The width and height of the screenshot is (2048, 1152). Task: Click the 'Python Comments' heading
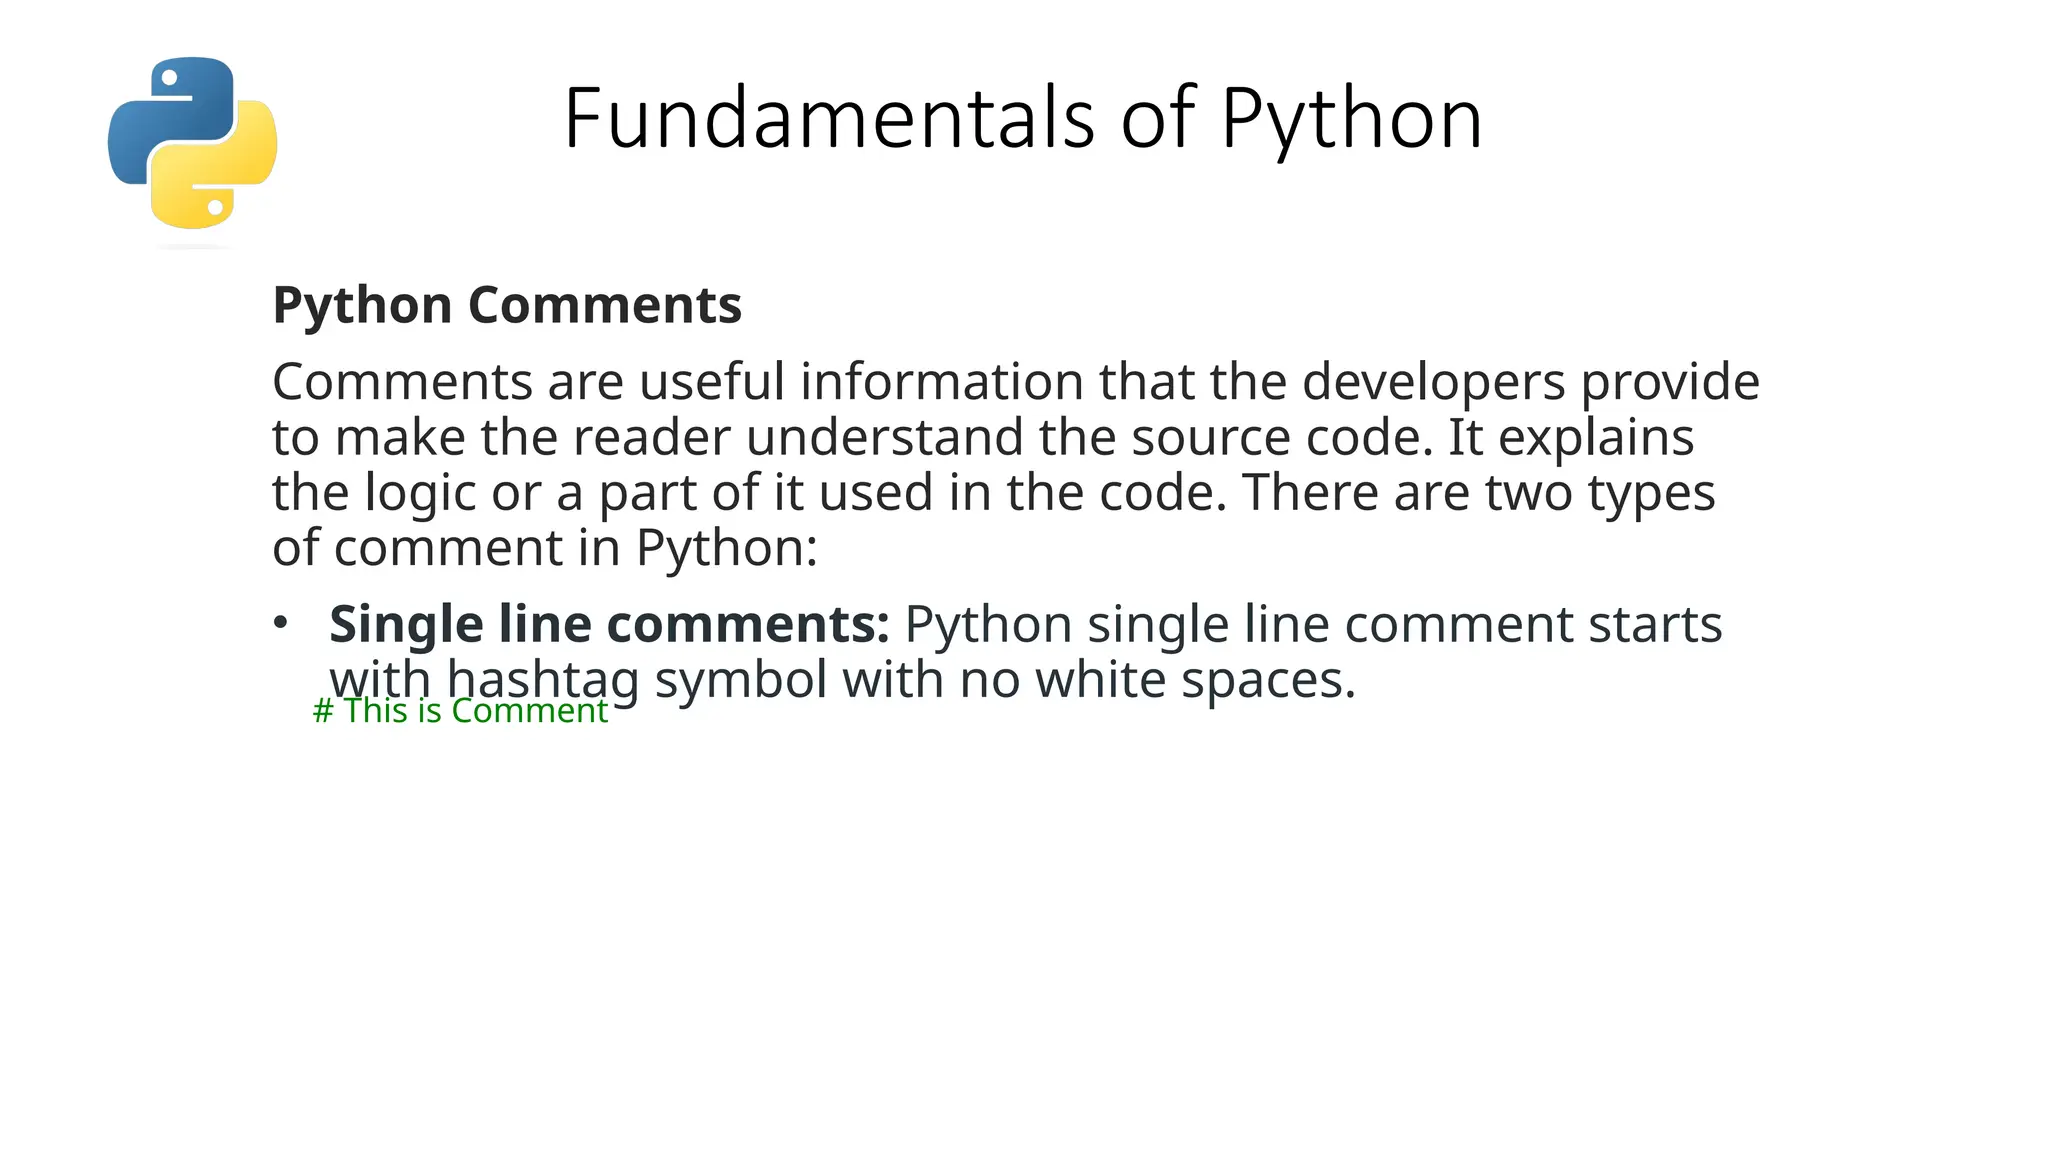[x=507, y=304]
